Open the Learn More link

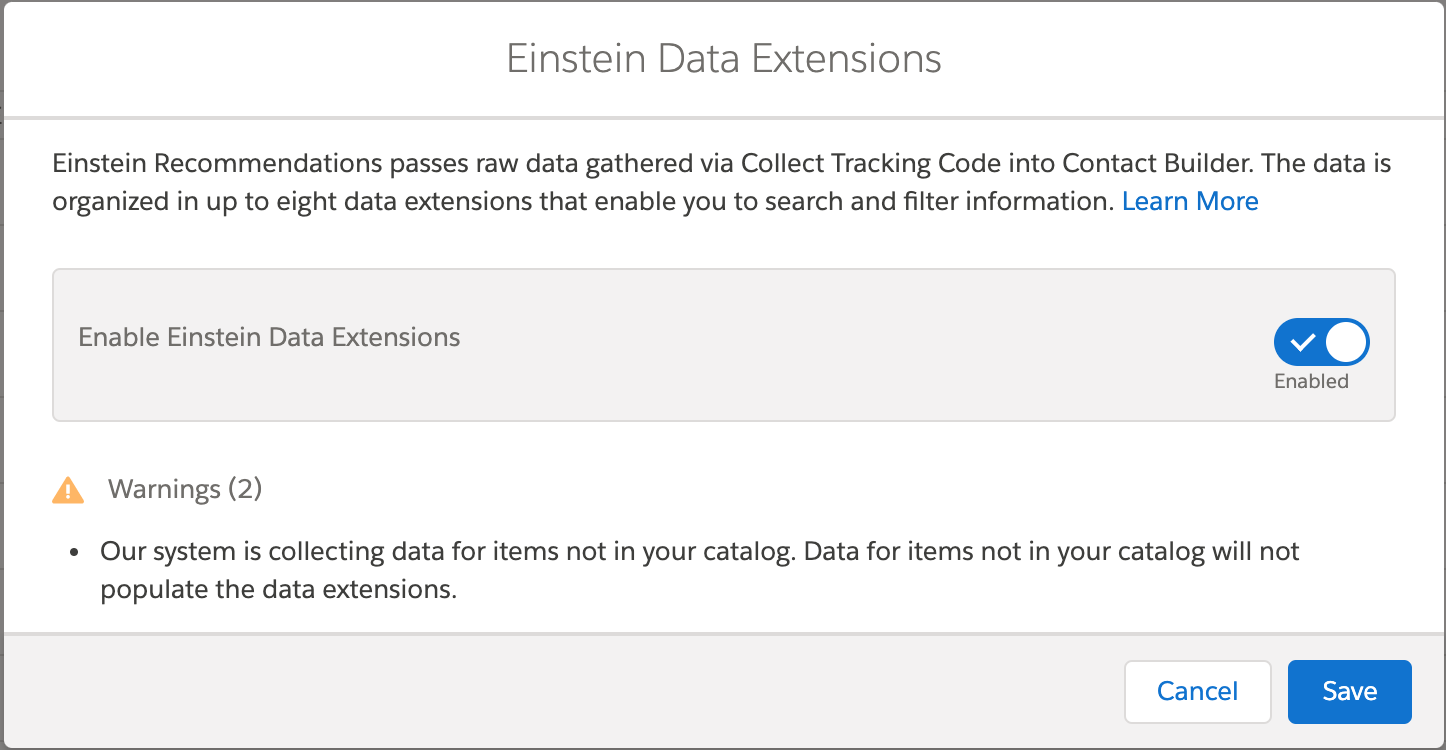click(1190, 201)
